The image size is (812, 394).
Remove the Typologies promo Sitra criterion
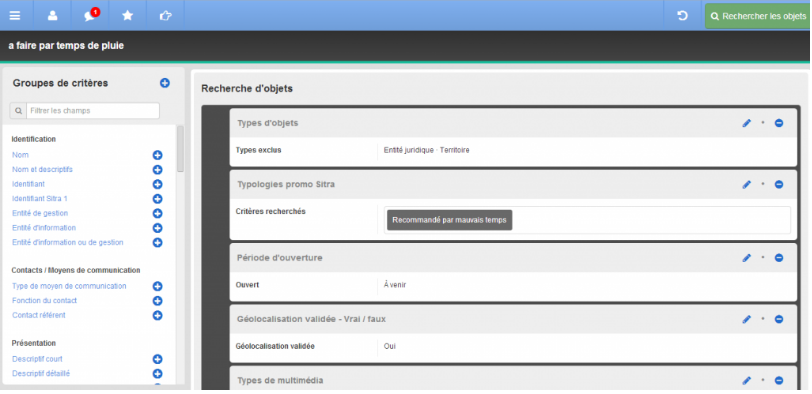pyautogui.click(x=779, y=184)
